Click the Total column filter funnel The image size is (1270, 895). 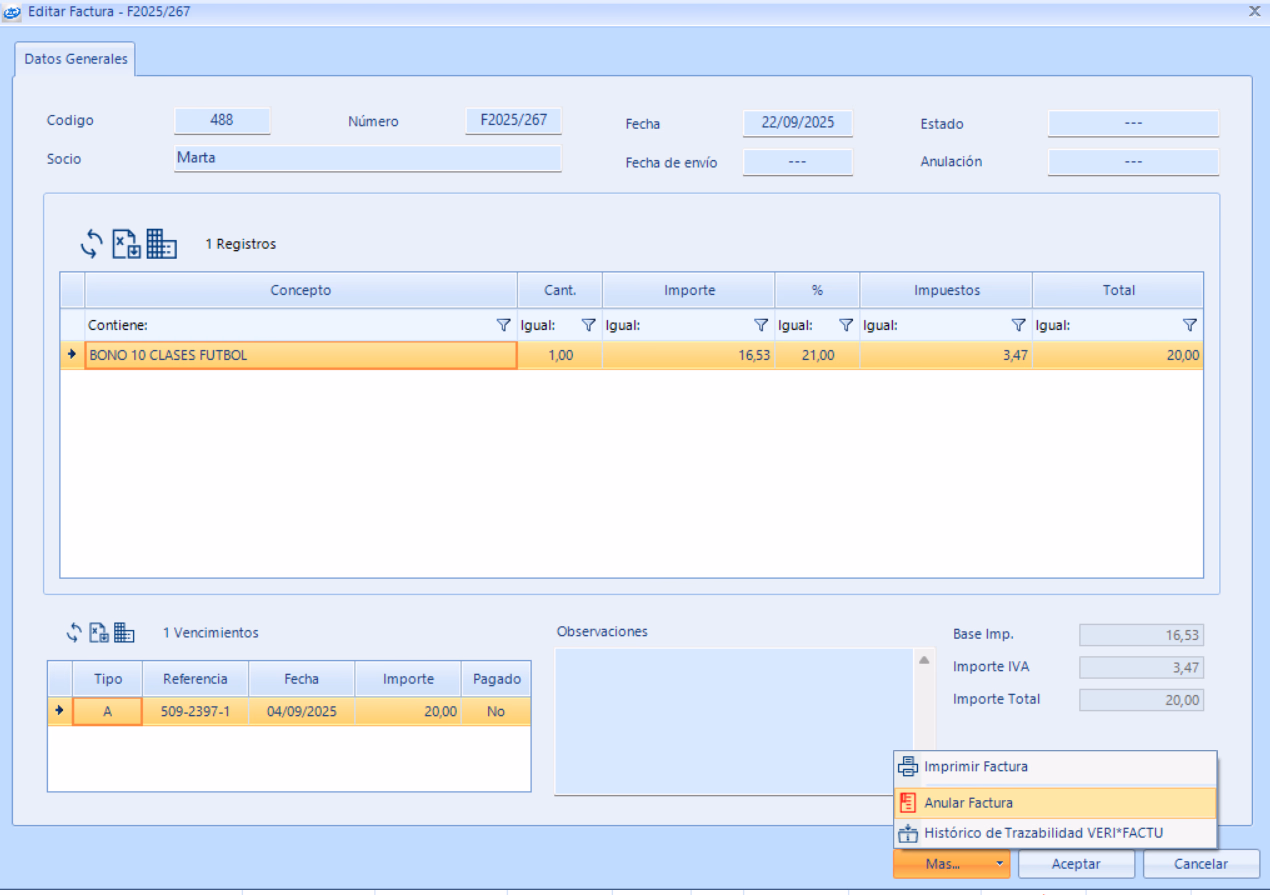tap(1189, 325)
